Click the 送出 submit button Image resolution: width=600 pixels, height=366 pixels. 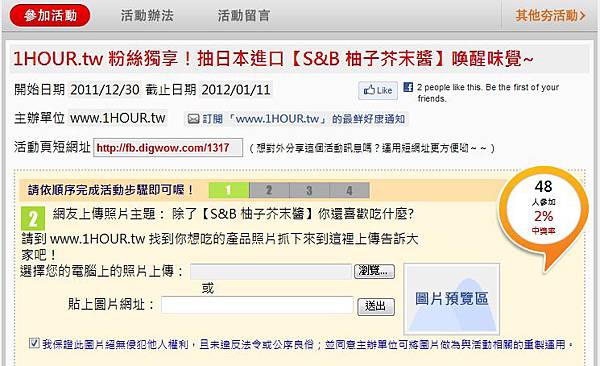click(376, 307)
